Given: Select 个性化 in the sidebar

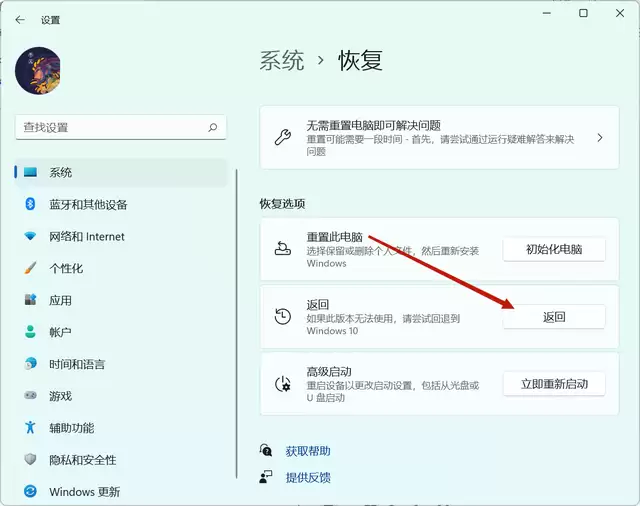Looking at the screenshot, I should pos(66,268).
